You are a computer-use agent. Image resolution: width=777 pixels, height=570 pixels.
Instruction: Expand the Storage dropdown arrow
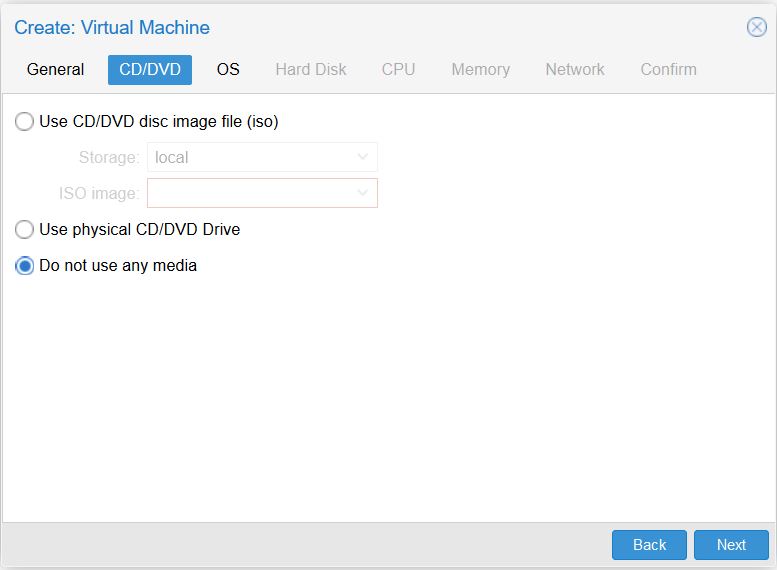pos(363,157)
